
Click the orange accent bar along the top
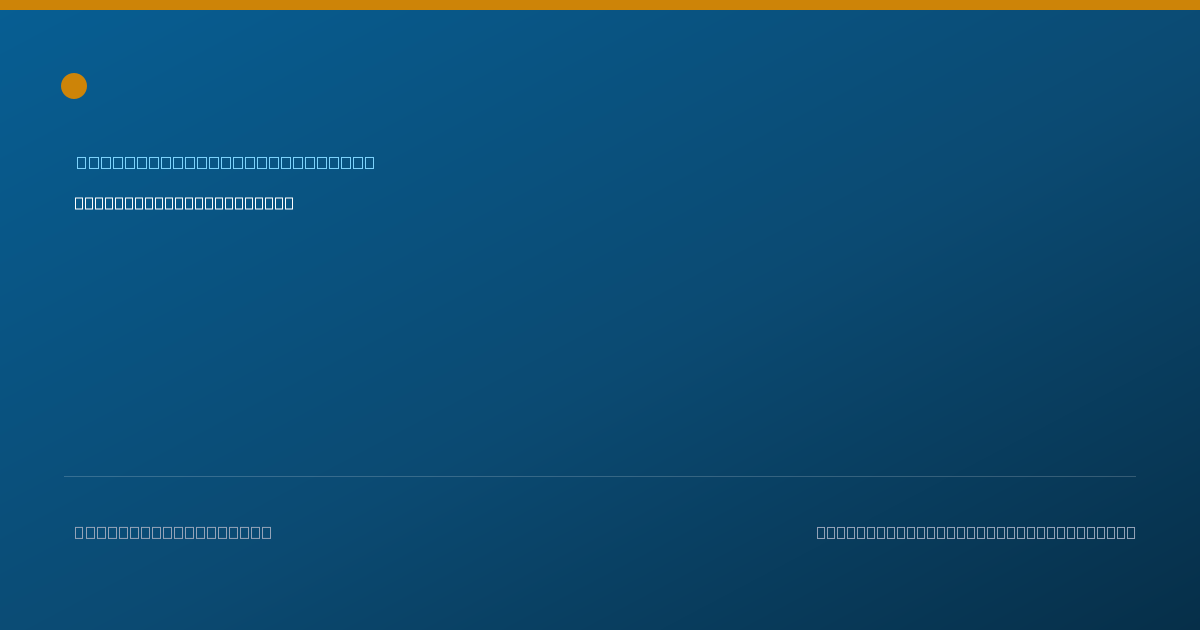coord(600,5)
